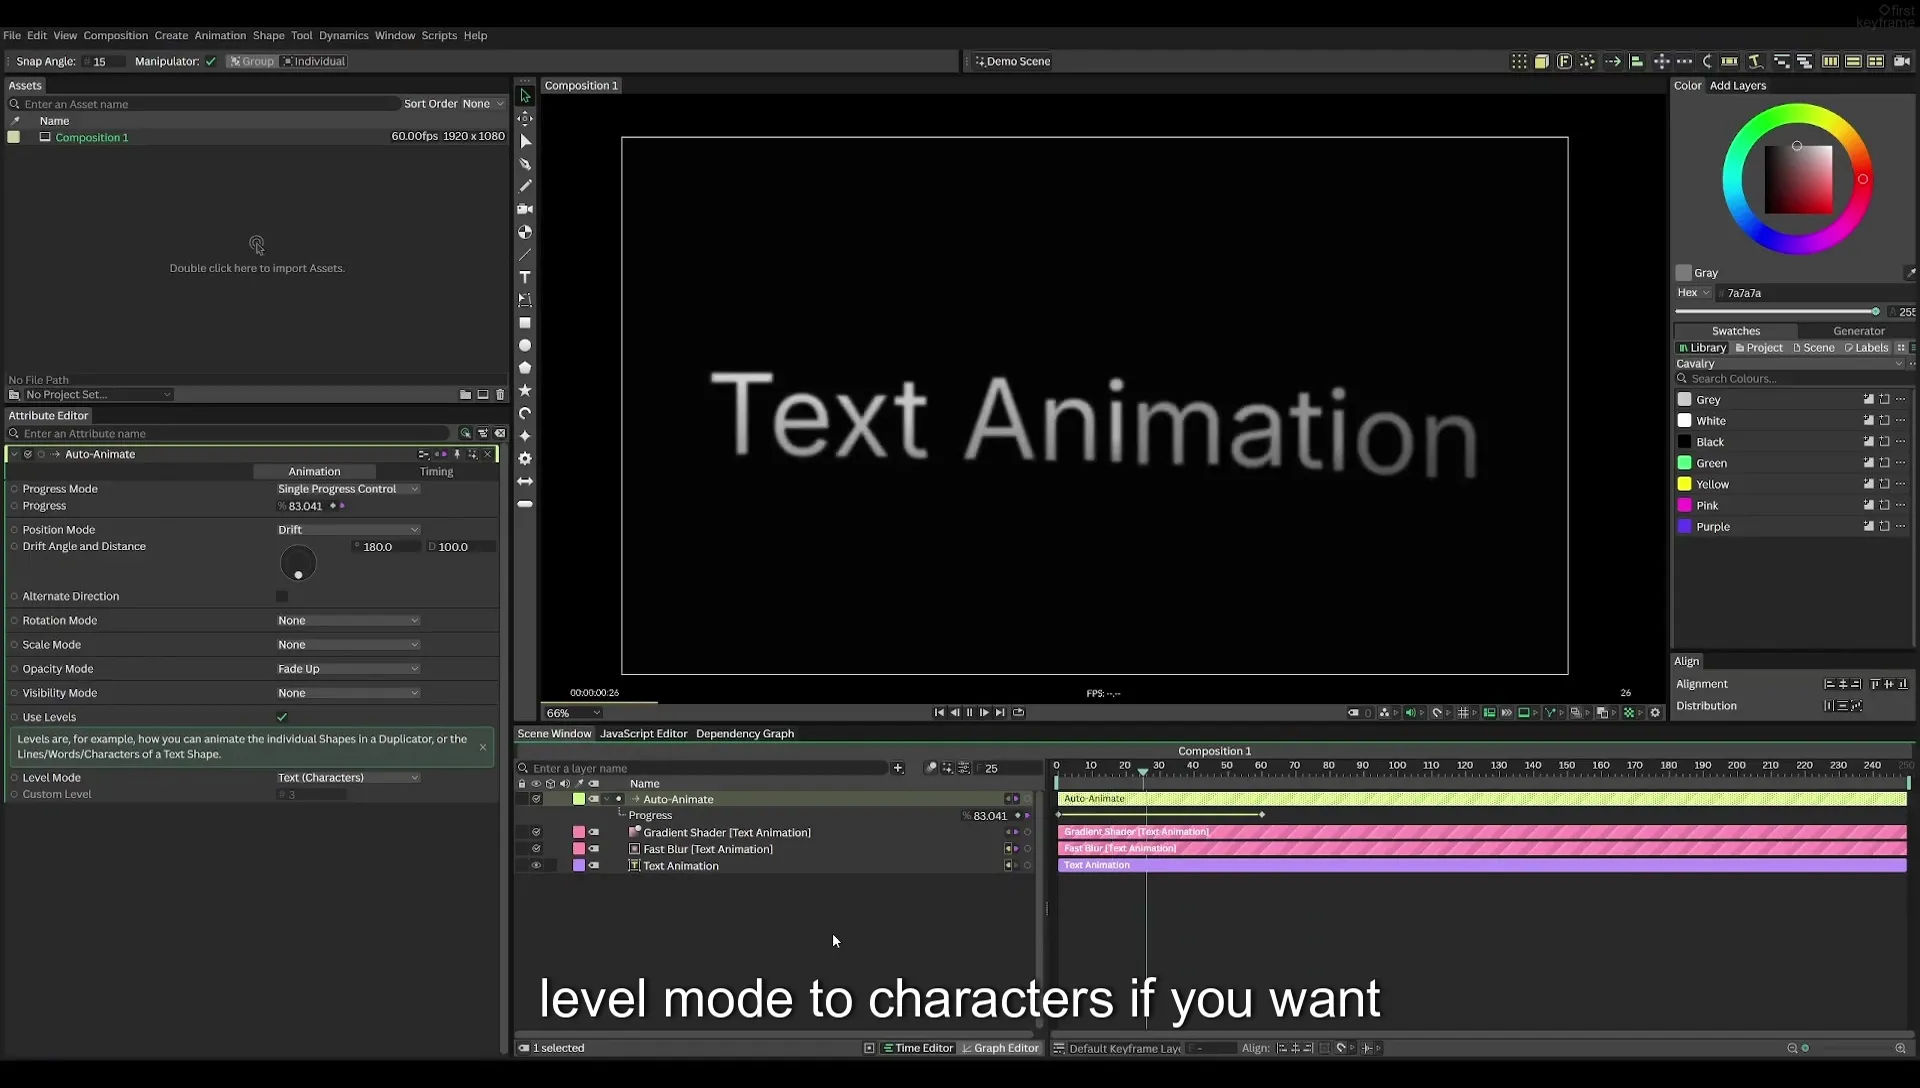The width and height of the screenshot is (1920, 1088).
Task: Click the alpha opacity slider
Action: coord(1778,312)
